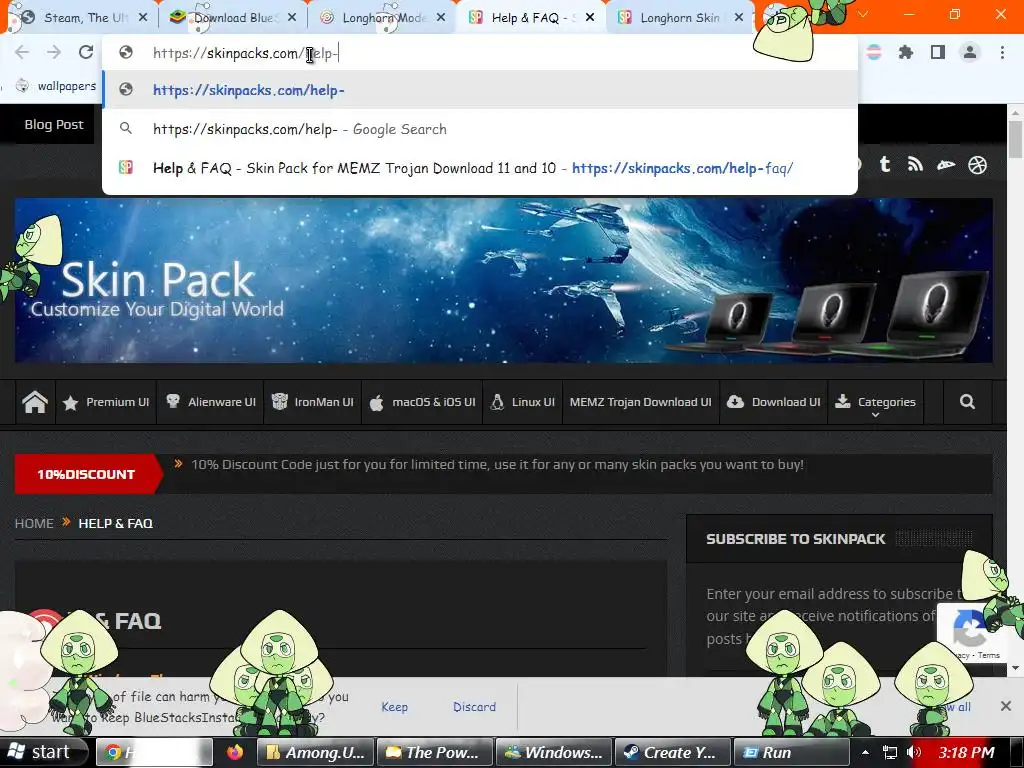Click the RSS feed icon
The width and height of the screenshot is (1024, 768).
[915, 165]
